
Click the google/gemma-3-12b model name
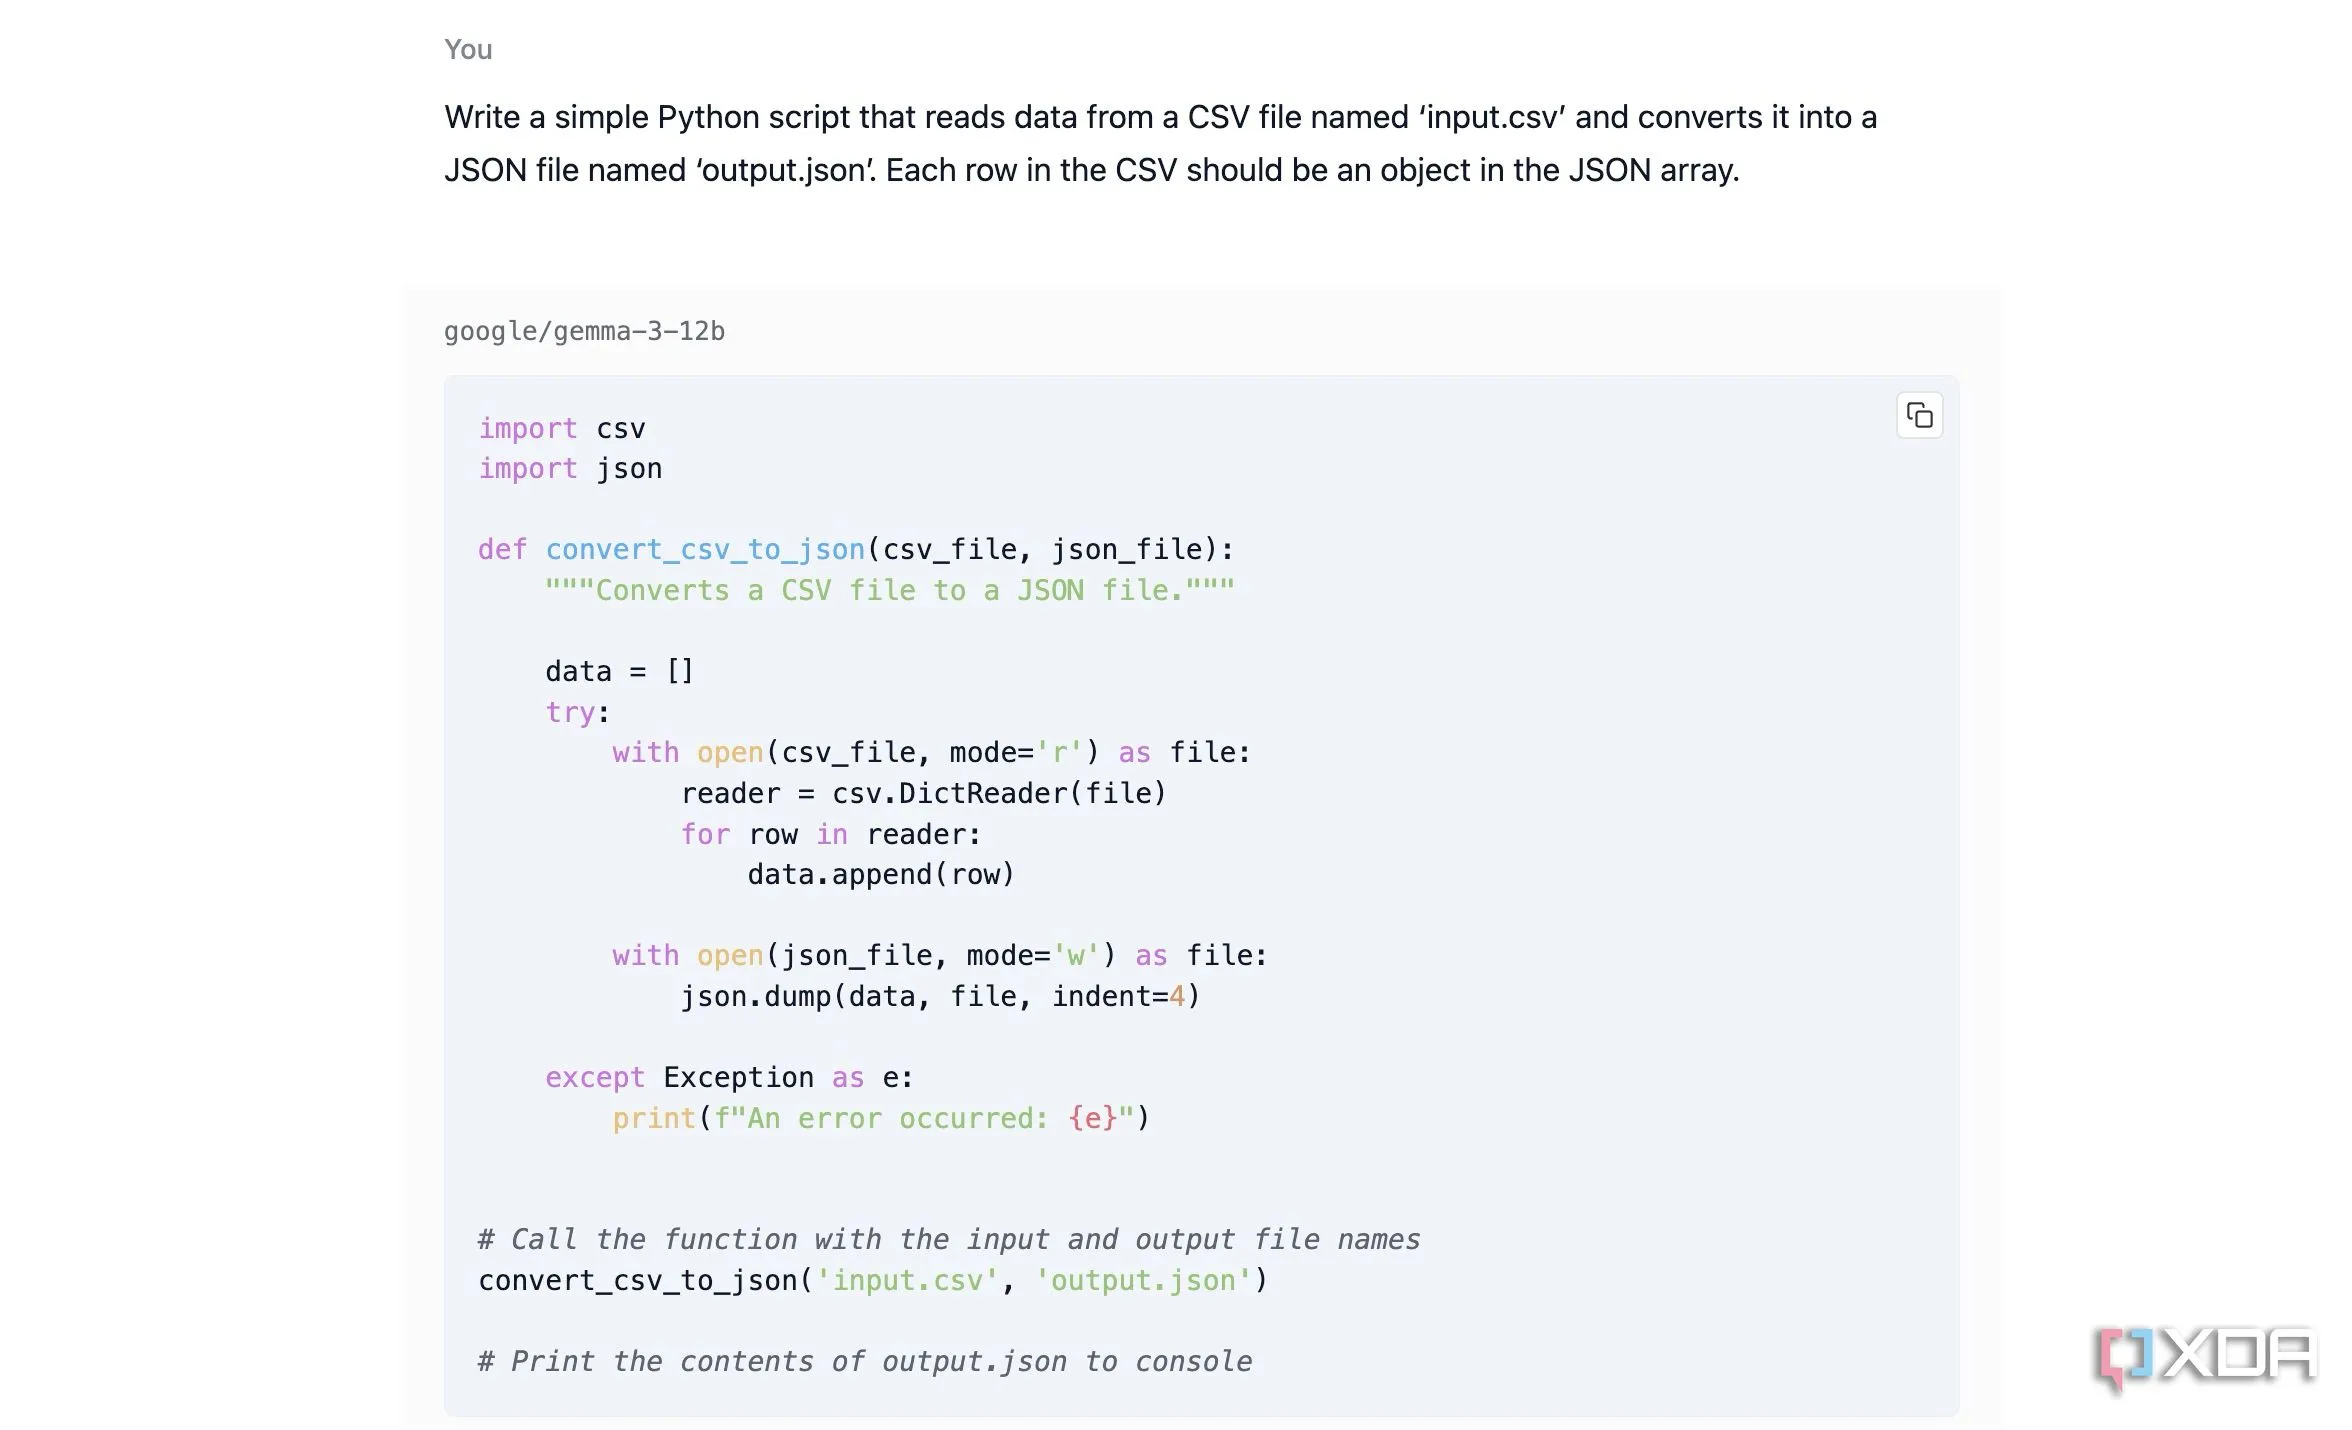(584, 331)
